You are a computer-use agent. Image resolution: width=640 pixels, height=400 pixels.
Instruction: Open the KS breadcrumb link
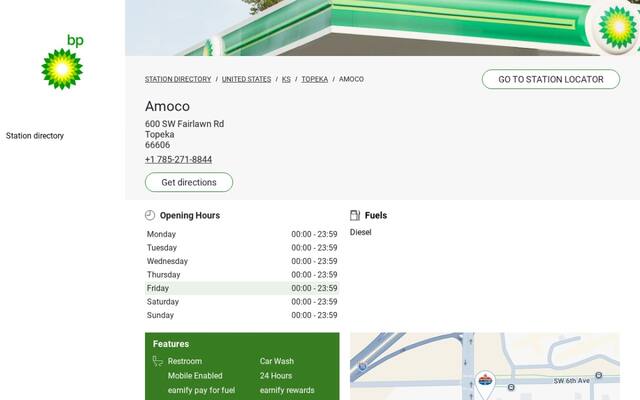[286, 79]
